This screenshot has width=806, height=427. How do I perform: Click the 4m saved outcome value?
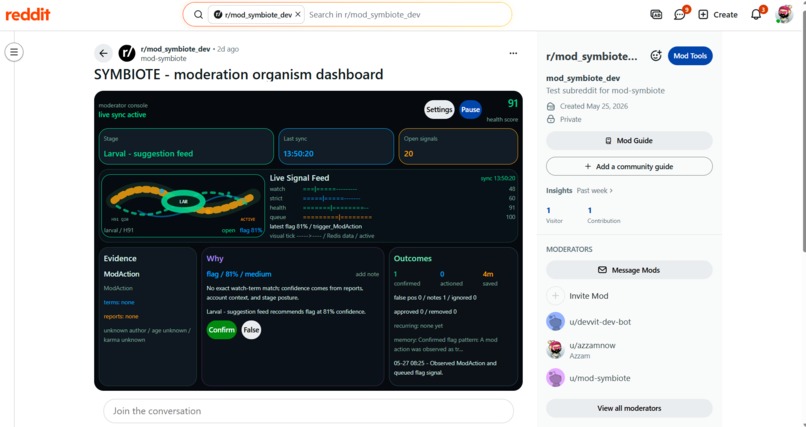pyautogui.click(x=488, y=274)
